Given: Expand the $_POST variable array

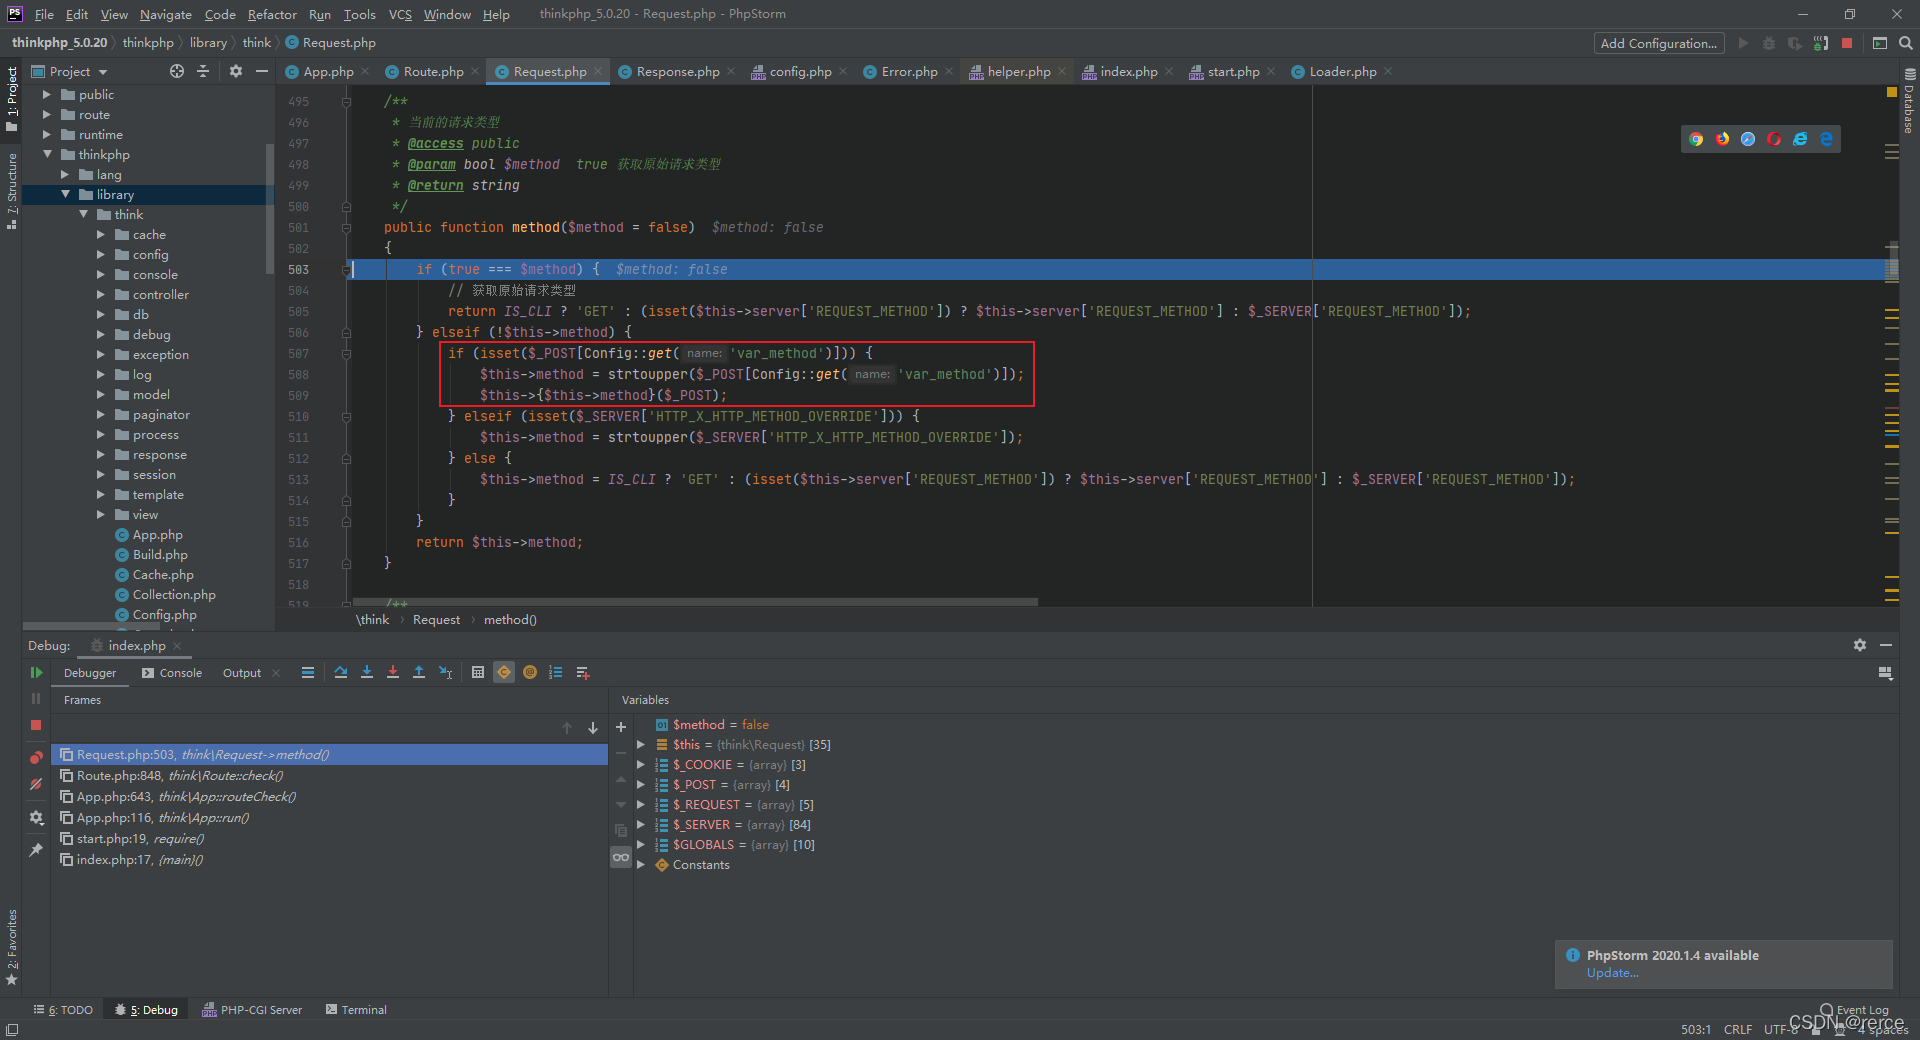Looking at the screenshot, I should 641,785.
